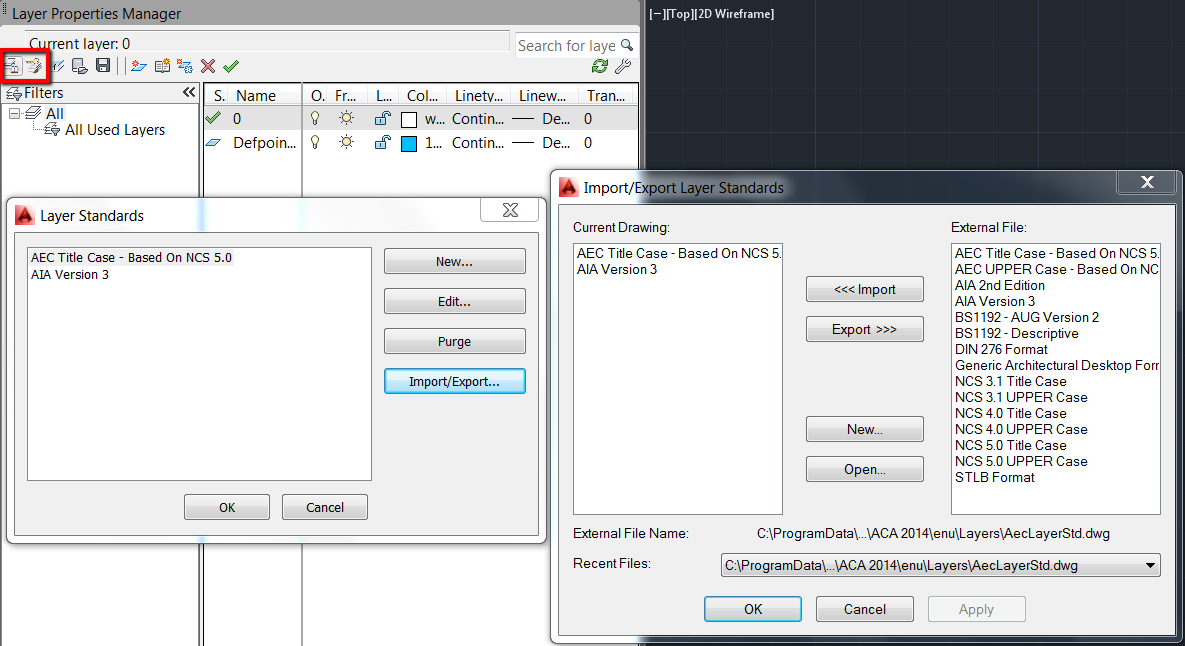Collapse the Filters panel with double chevron
The image size is (1185, 646).
click(x=189, y=92)
